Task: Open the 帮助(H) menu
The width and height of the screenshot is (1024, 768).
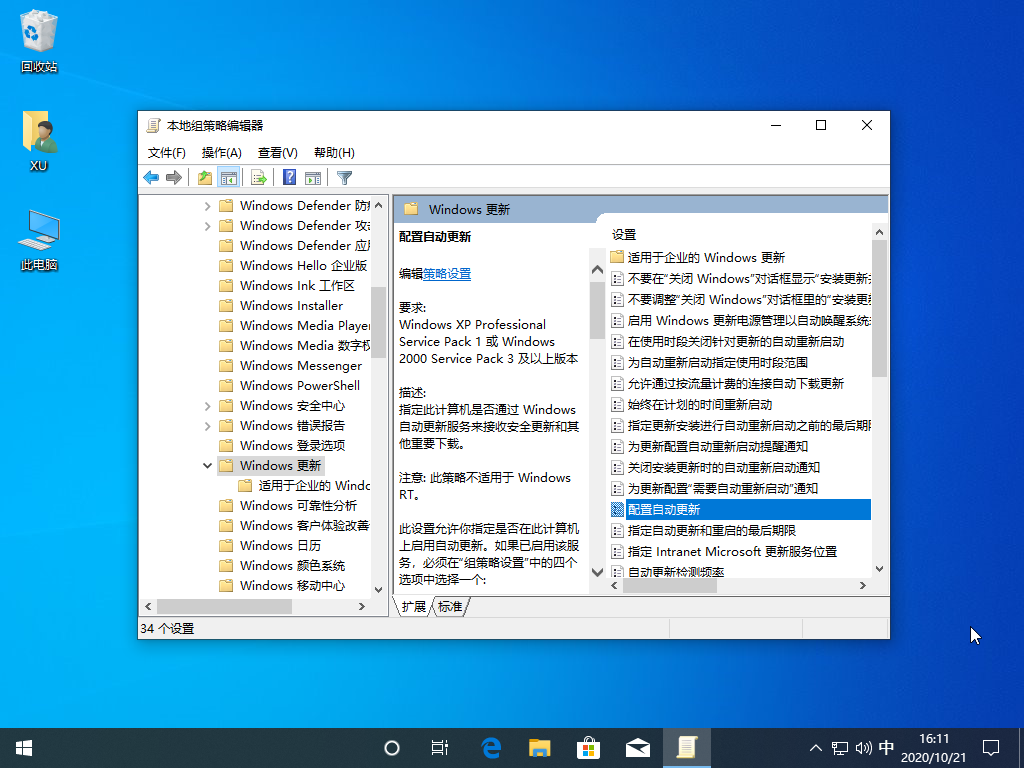Action: [334, 153]
